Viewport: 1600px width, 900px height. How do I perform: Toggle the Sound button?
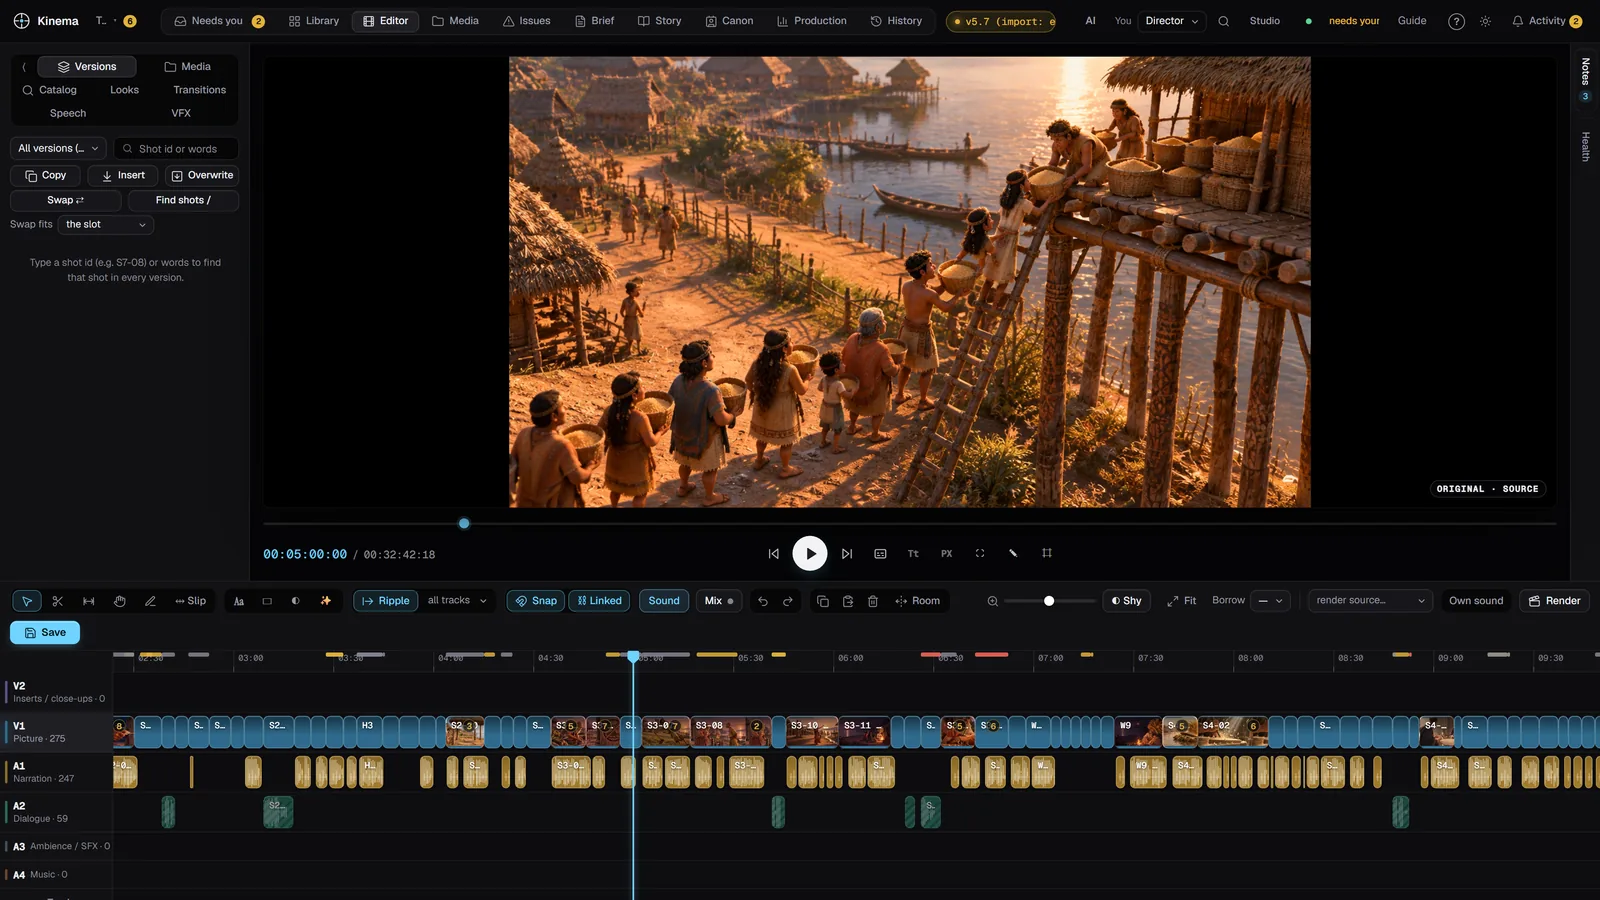tap(664, 601)
